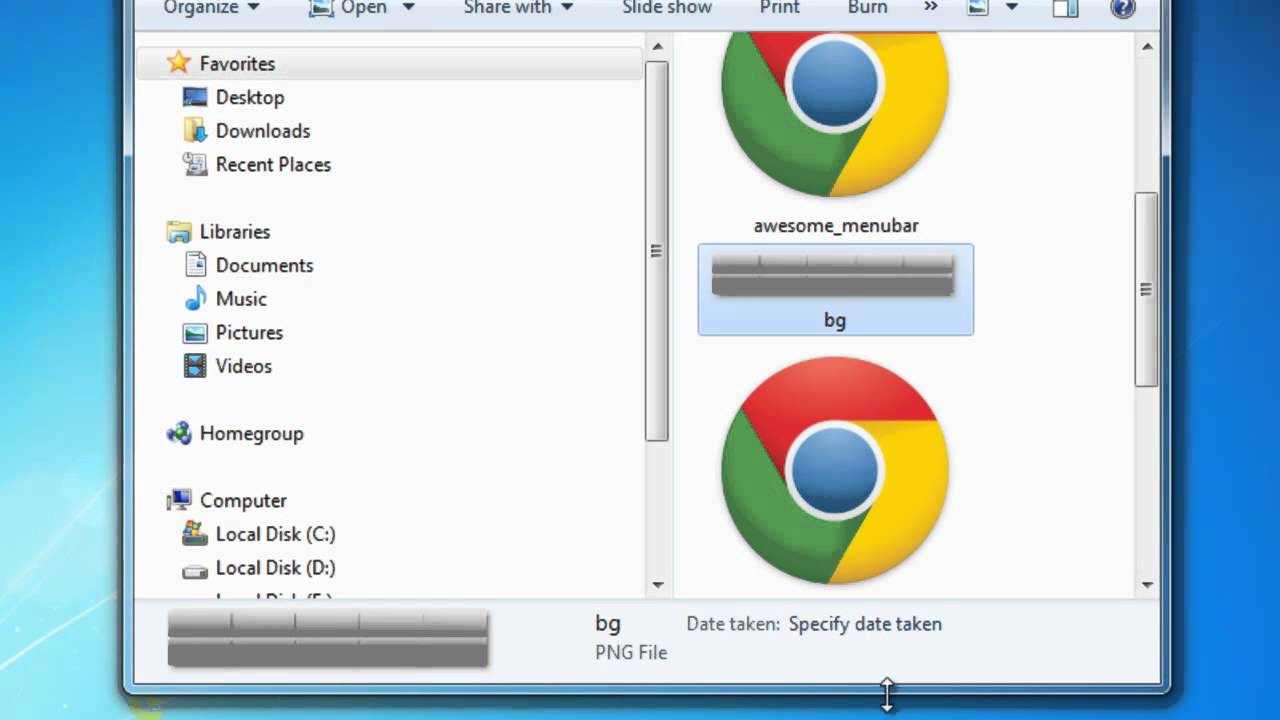This screenshot has height=720, width=1280.
Task: Click the Local Disk (D:) drive icon
Action: (x=195, y=570)
